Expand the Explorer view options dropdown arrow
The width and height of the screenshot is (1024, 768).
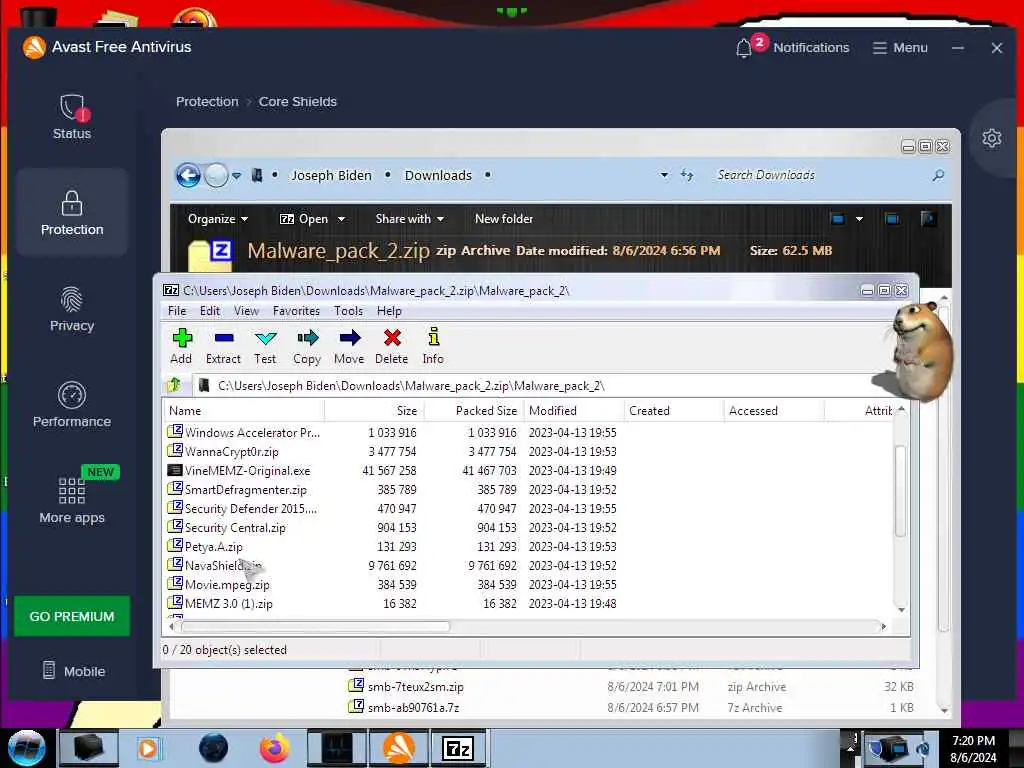(859, 219)
